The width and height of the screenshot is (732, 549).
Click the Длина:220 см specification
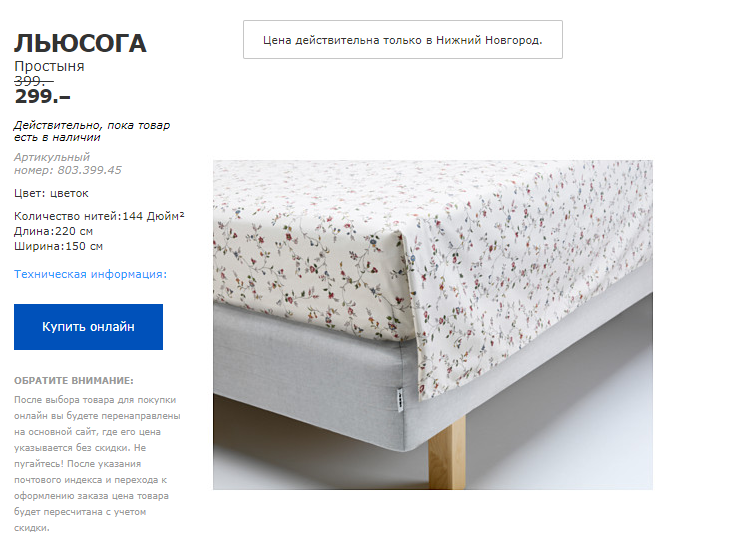point(53,231)
